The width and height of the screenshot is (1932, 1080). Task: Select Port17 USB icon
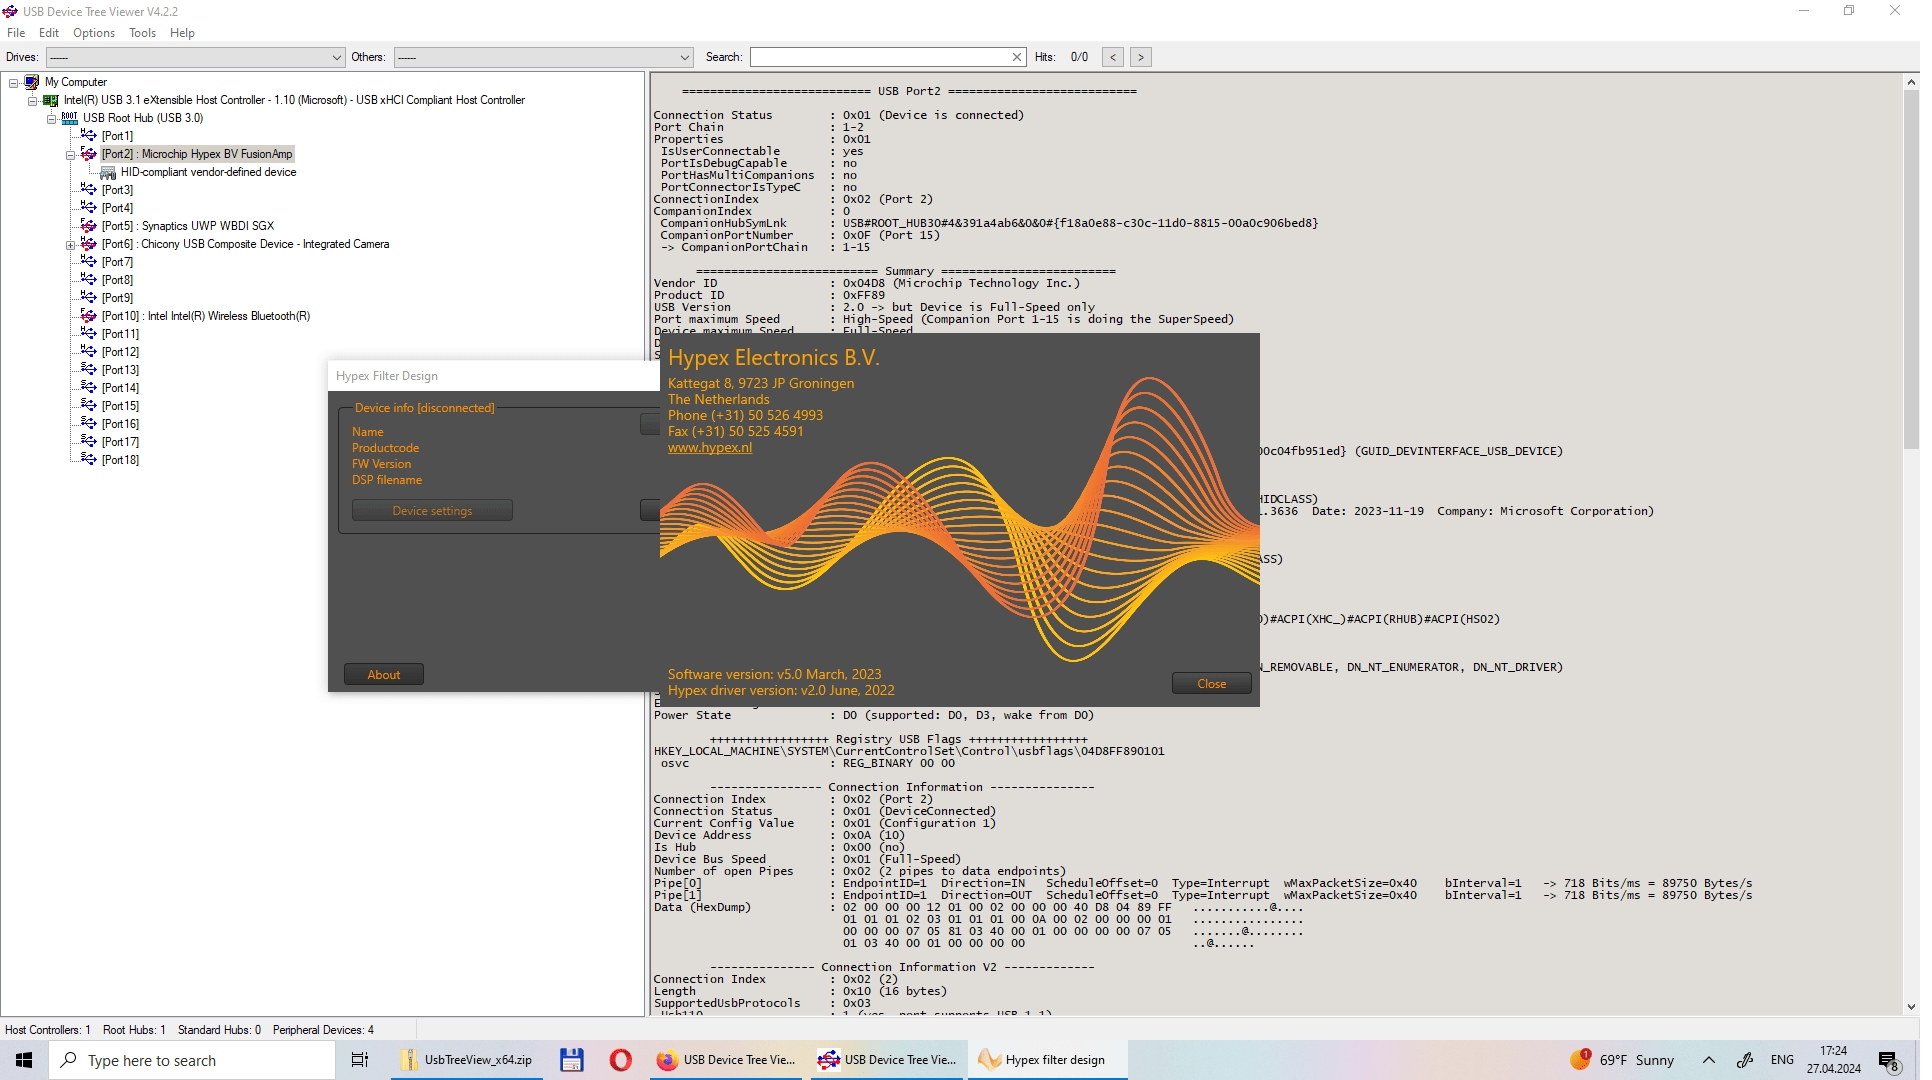[89, 442]
